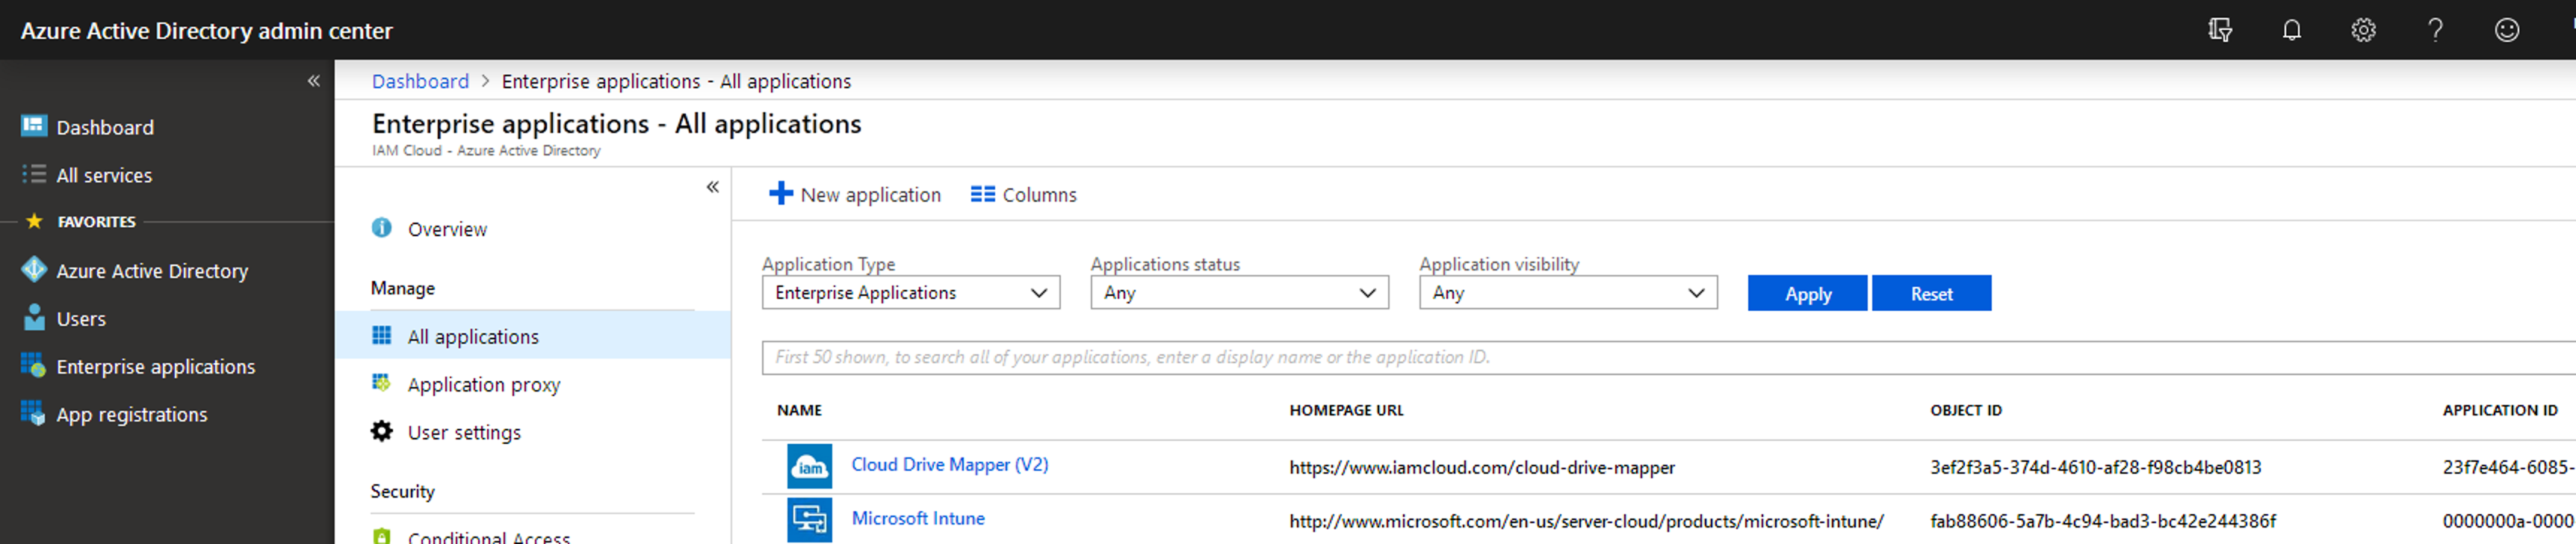
Task: Open the help question mark icon
Action: click(x=2435, y=30)
